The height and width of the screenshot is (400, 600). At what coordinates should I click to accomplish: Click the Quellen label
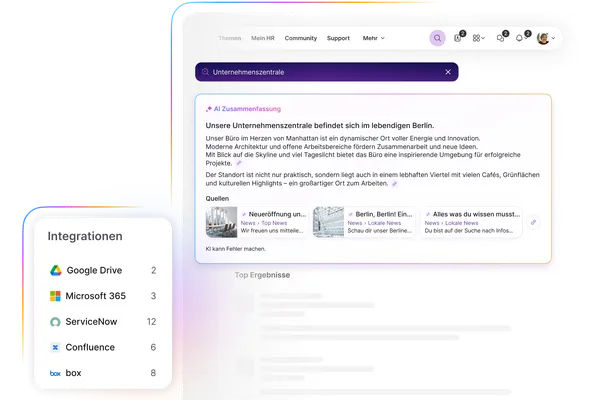(217, 199)
